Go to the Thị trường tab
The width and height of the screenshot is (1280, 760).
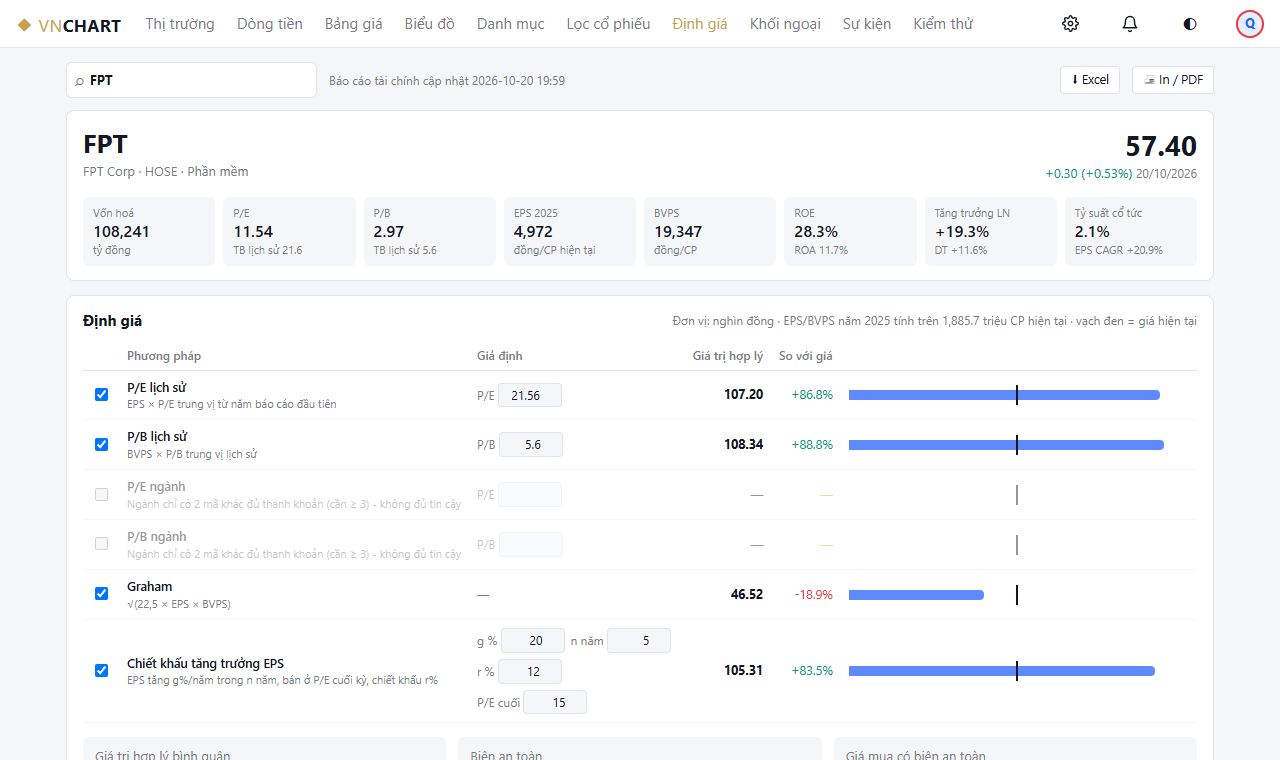pyautogui.click(x=180, y=24)
